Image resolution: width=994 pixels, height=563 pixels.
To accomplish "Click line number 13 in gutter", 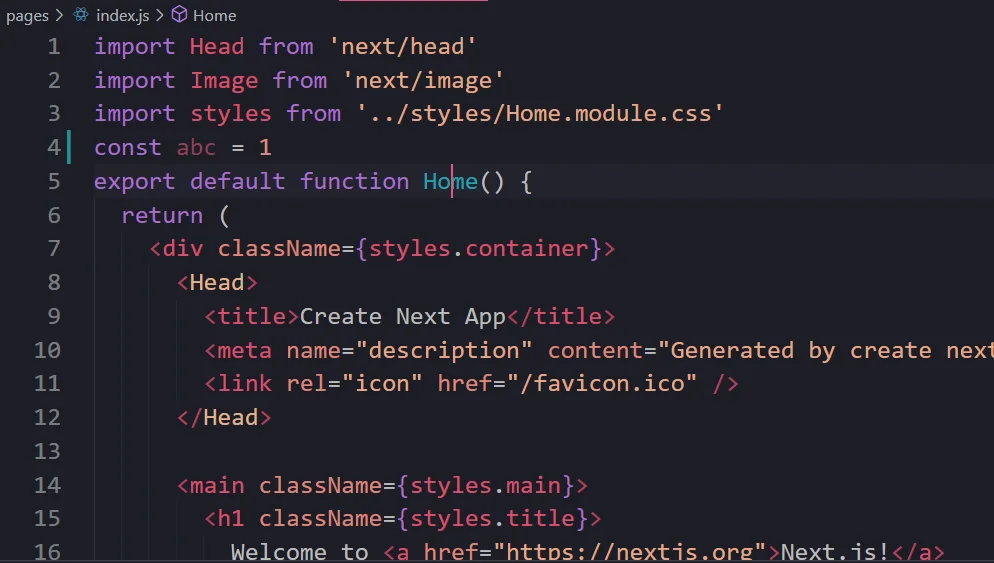I will 47,451.
